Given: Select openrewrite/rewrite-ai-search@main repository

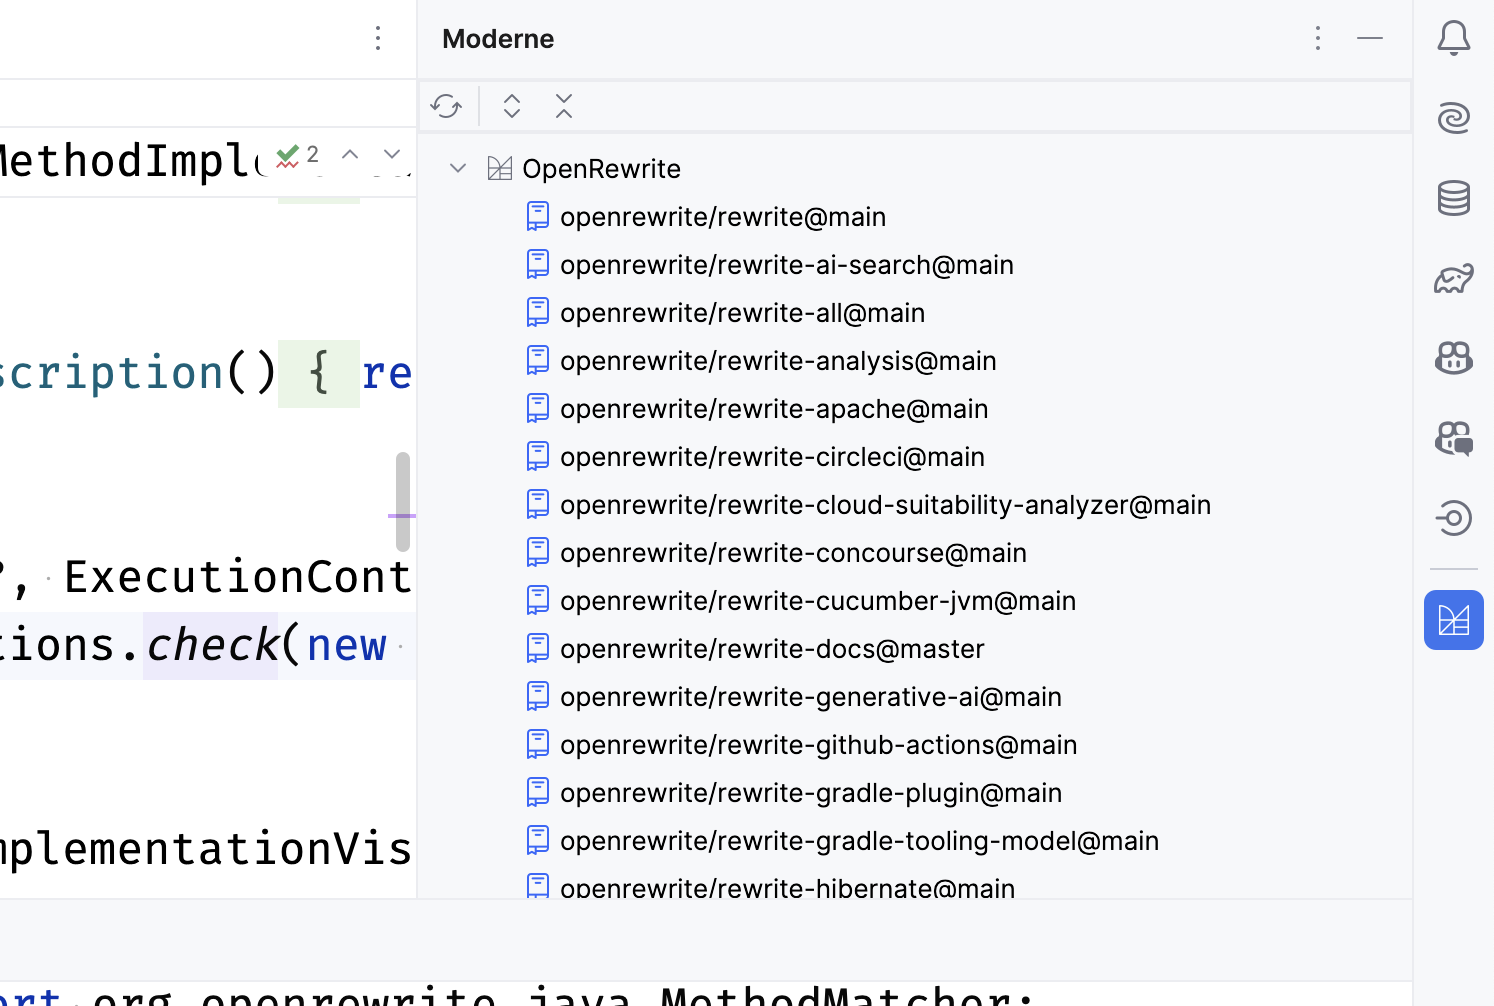Looking at the screenshot, I should [787, 265].
